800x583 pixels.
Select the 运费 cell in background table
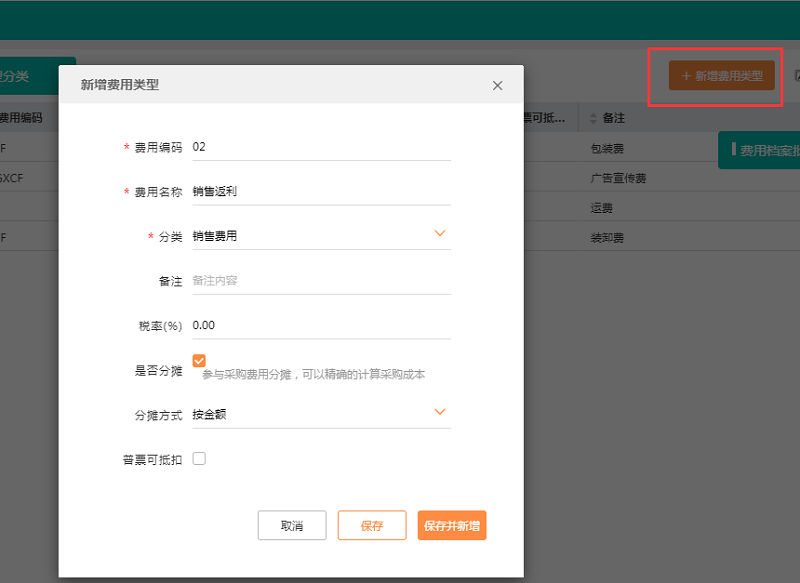pyautogui.click(x=602, y=208)
